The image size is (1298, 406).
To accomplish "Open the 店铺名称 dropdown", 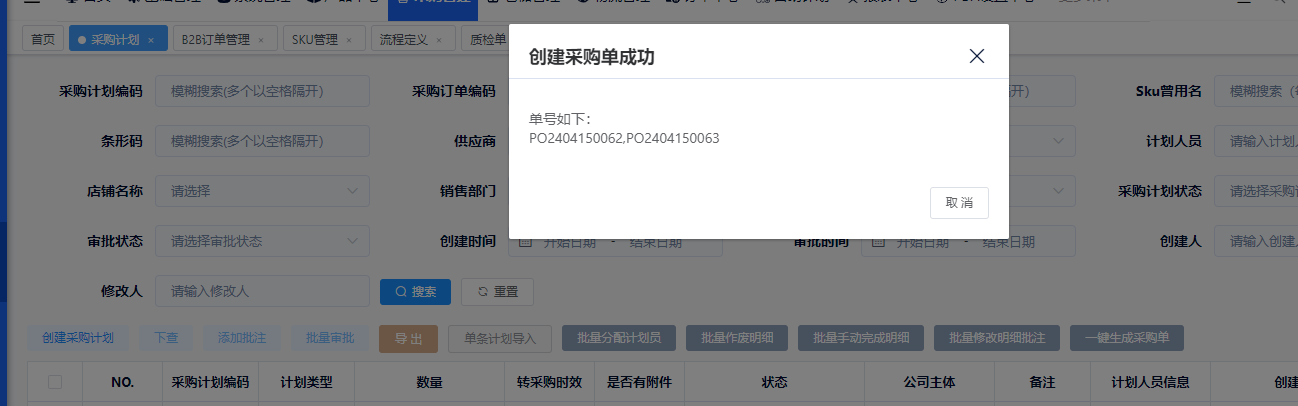I will click(262, 191).
